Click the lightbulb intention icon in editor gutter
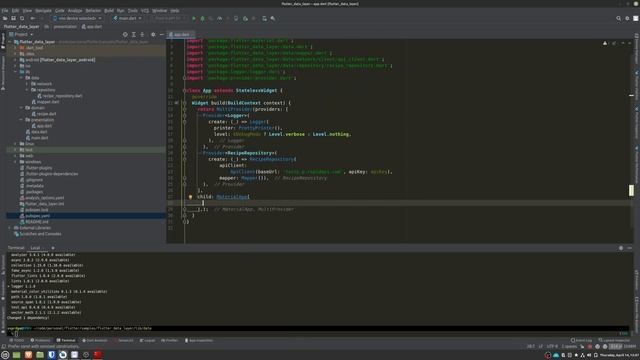The height and width of the screenshot is (360, 640). click(x=190, y=197)
